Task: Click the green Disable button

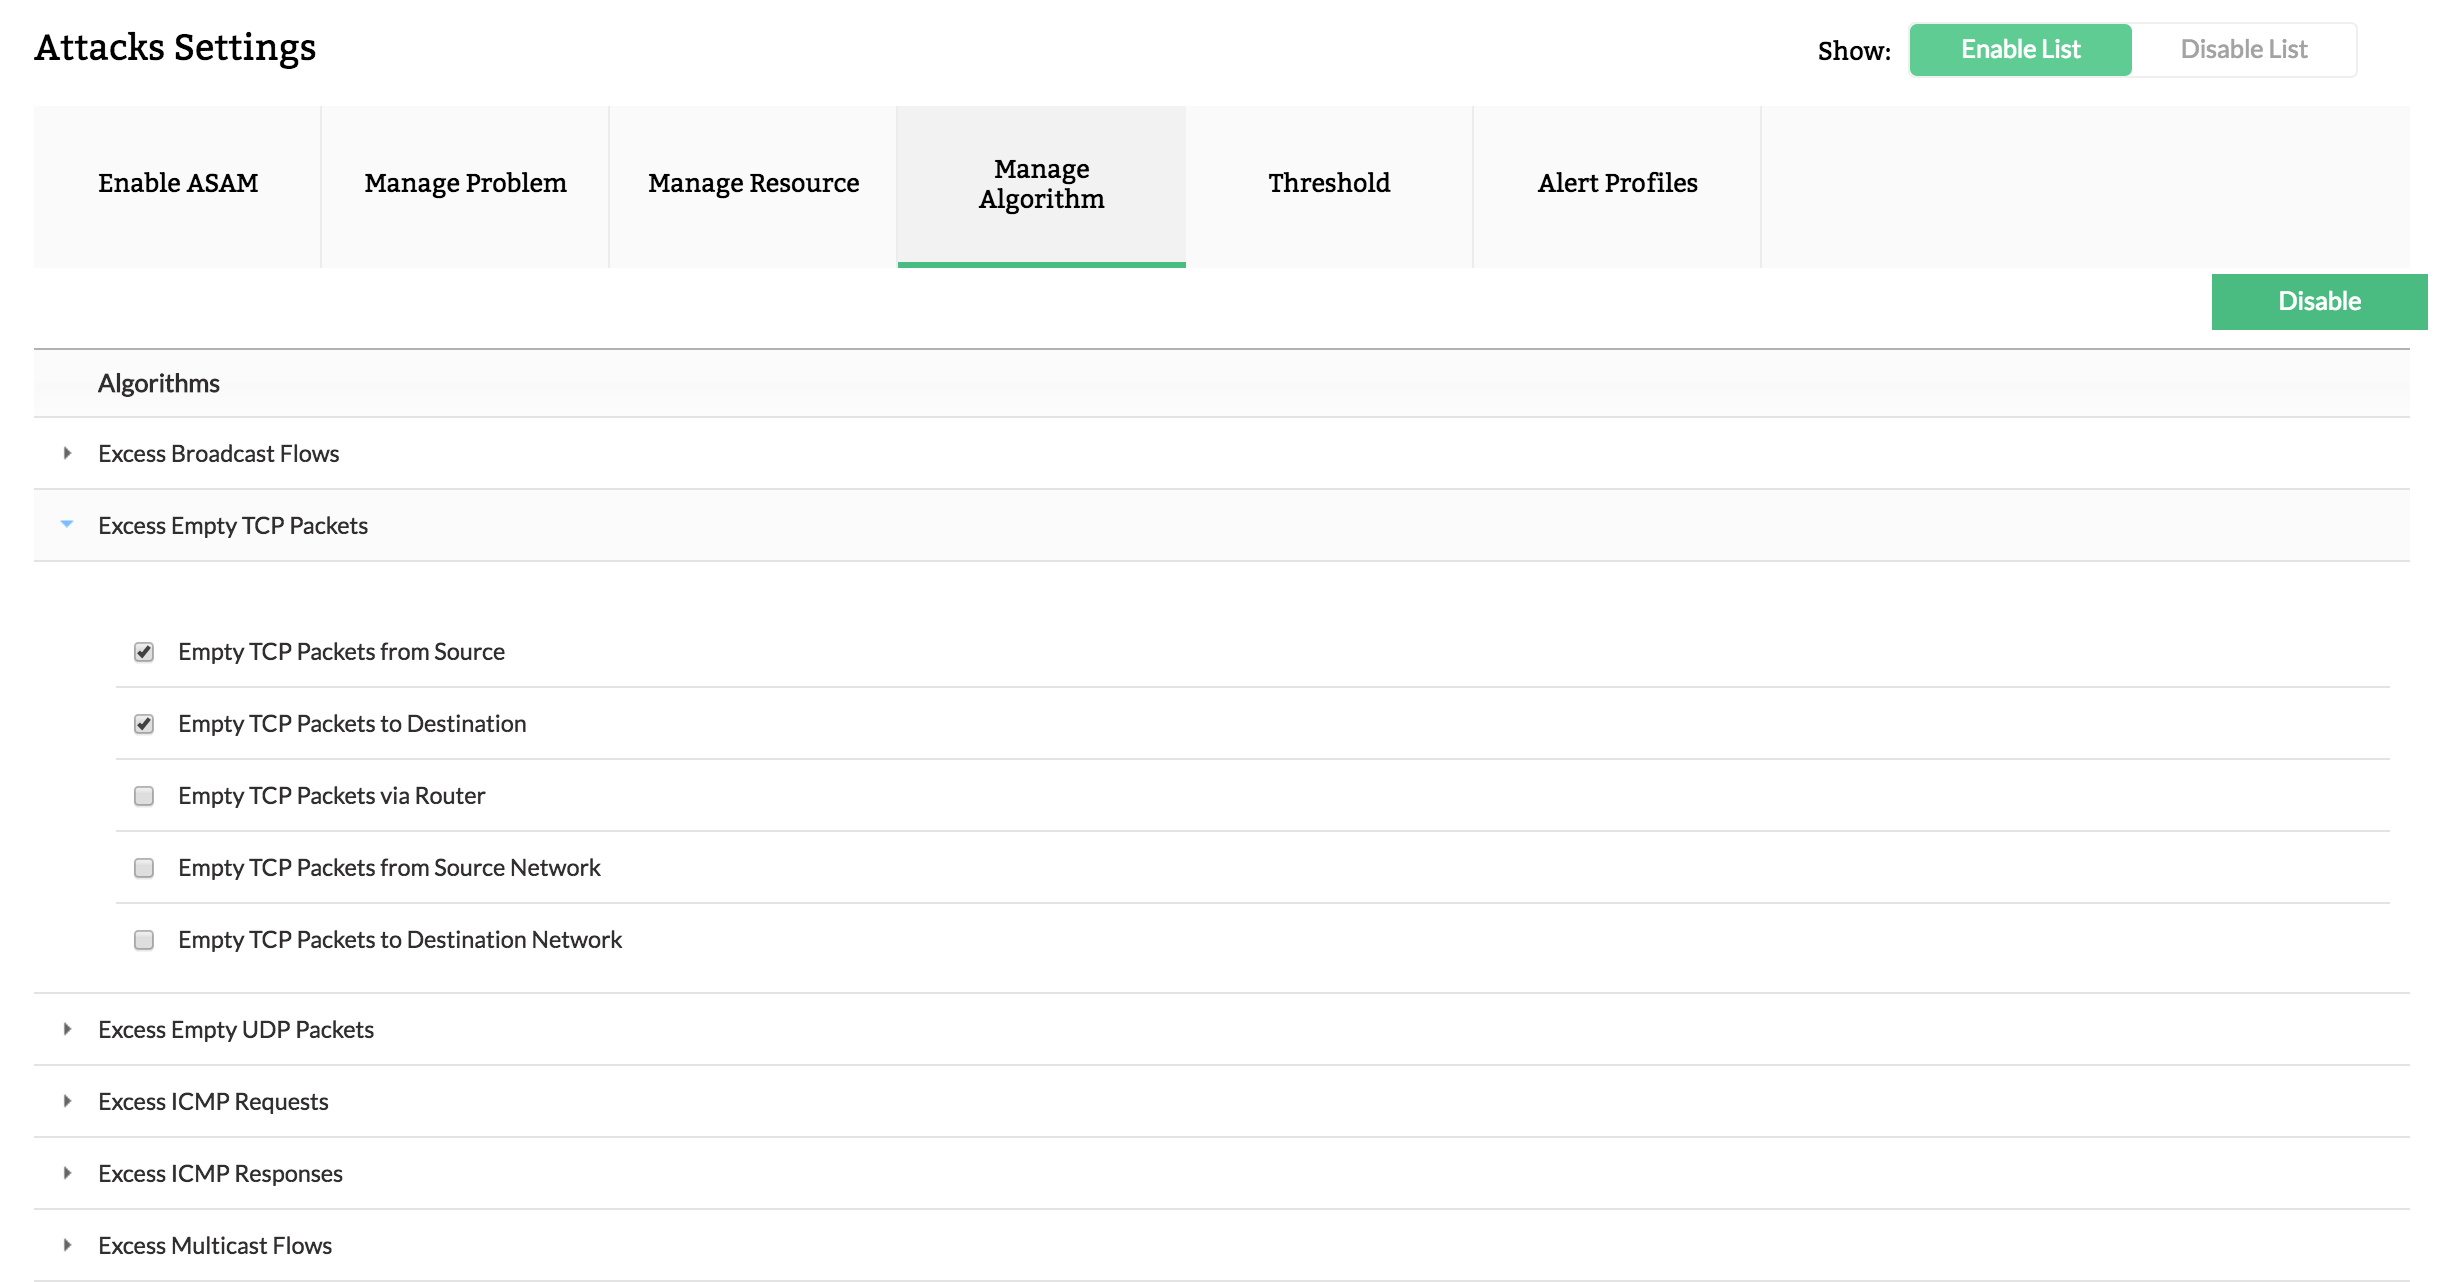Action: pyautogui.click(x=2318, y=301)
